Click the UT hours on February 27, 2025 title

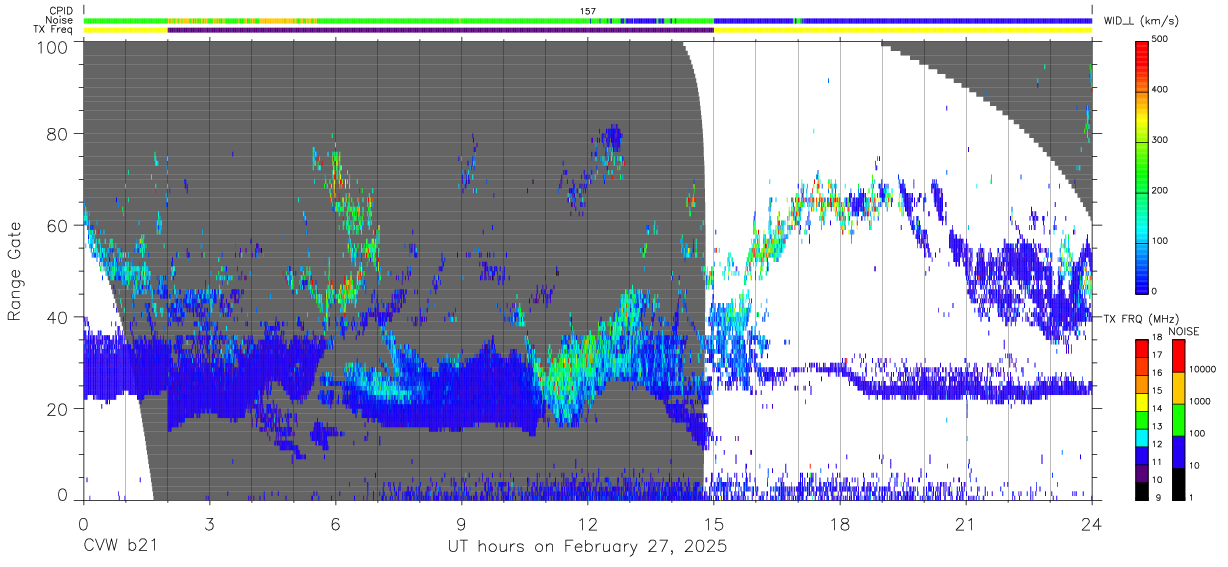tap(588, 547)
